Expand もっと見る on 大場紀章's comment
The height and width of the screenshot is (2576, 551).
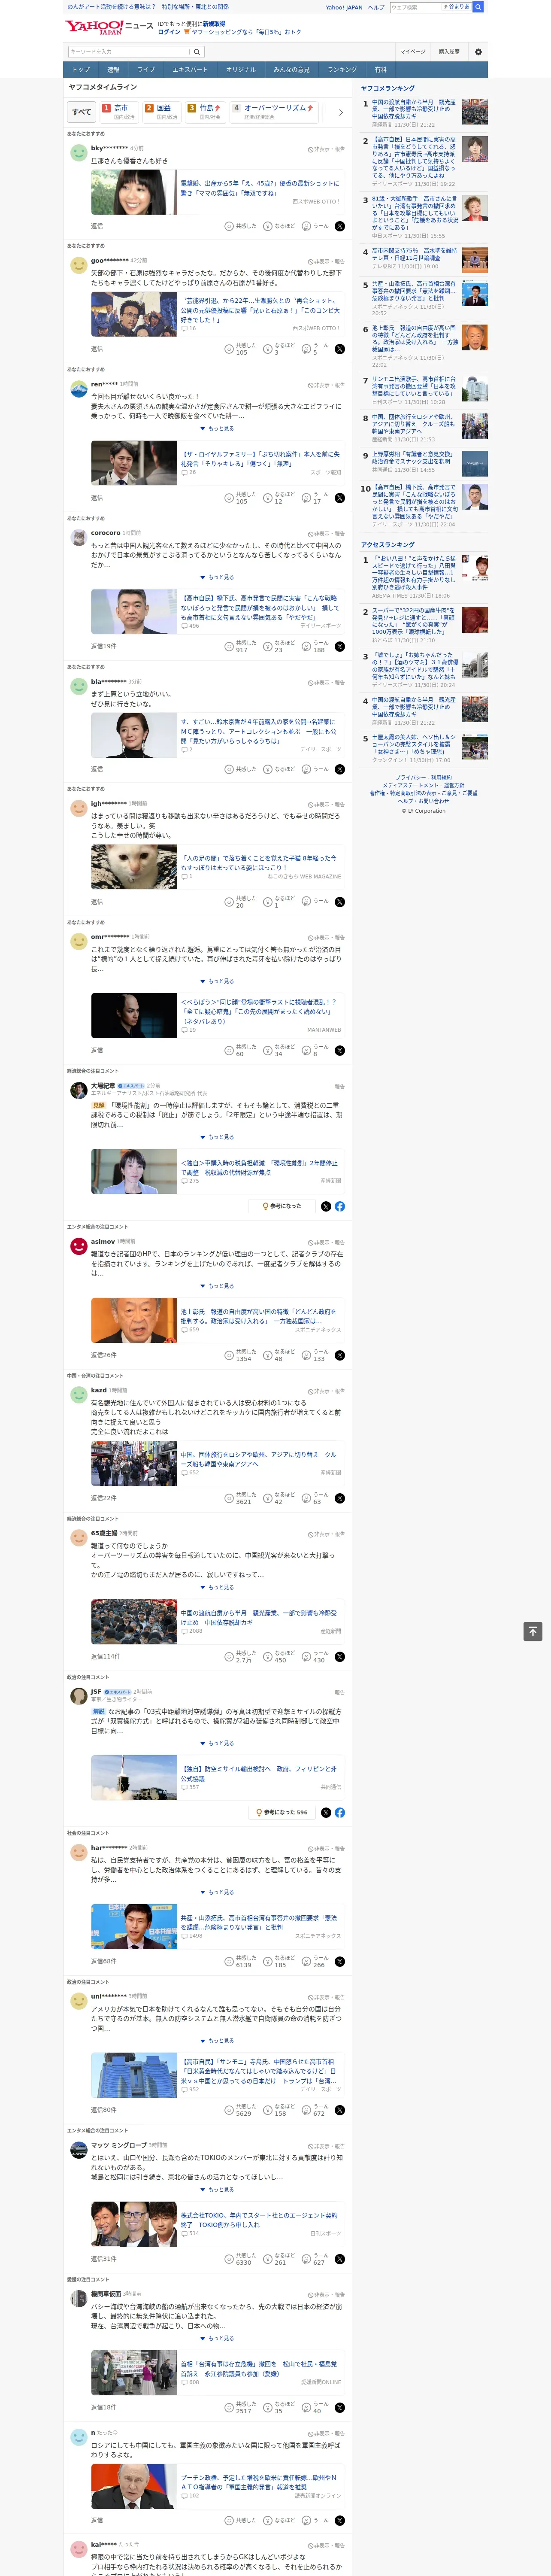(217, 1137)
